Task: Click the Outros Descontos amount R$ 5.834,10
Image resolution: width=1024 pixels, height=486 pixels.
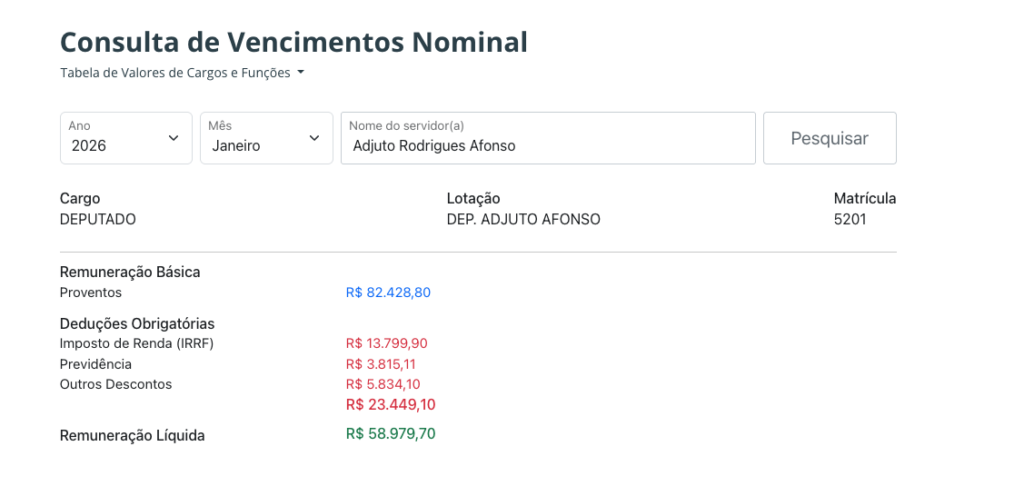Action: click(x=382, y=384)
